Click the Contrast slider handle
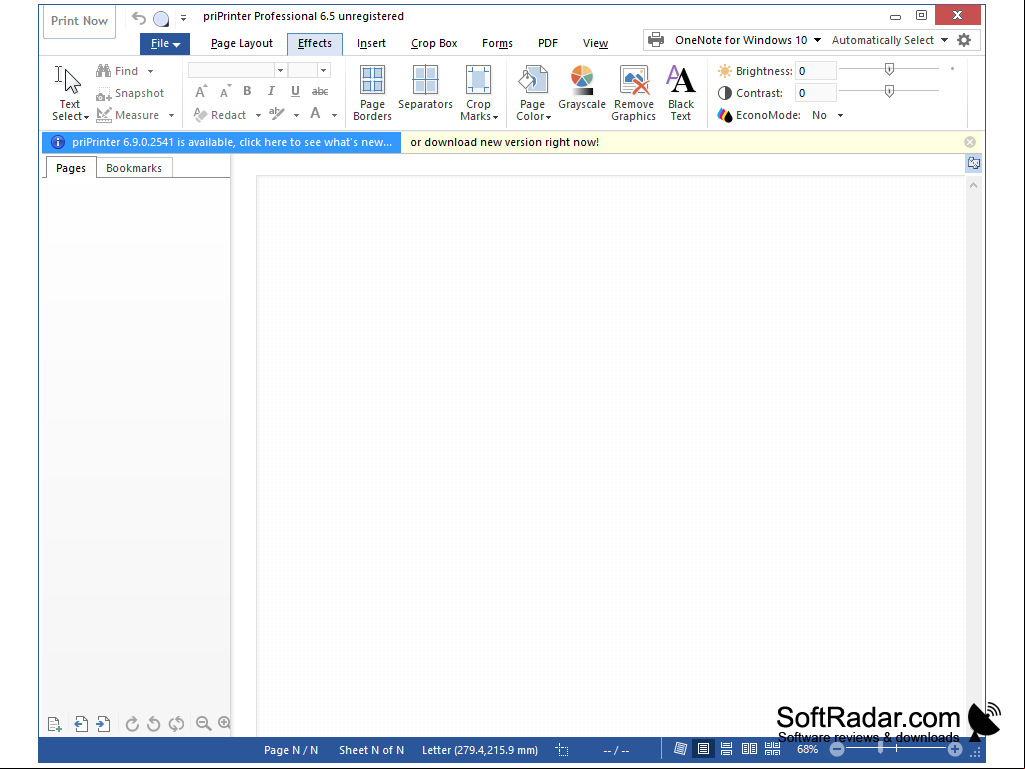This screenshot has width=1025, height=769. coord(889,91)
